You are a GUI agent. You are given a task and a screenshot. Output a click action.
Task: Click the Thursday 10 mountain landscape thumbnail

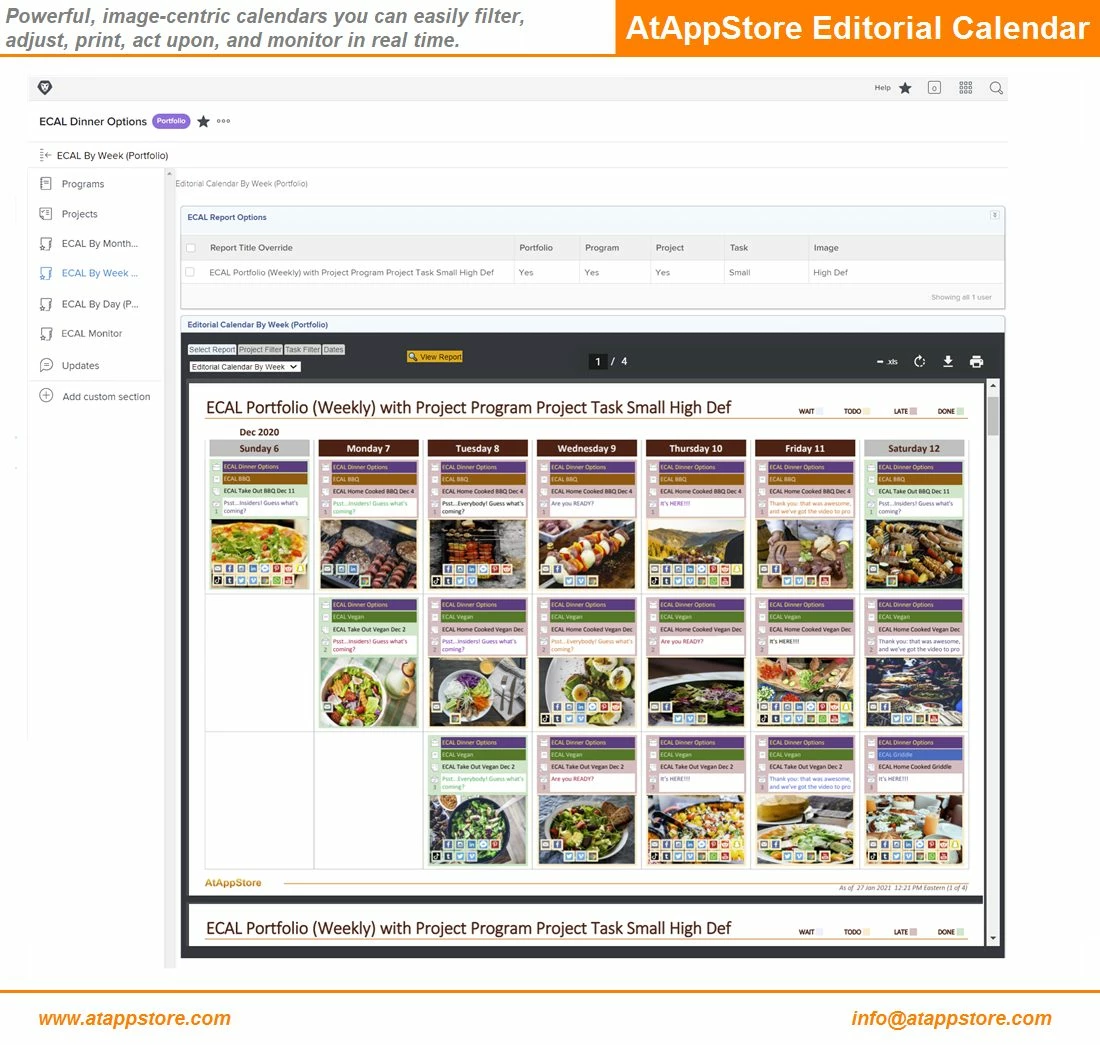pos(696,553)
